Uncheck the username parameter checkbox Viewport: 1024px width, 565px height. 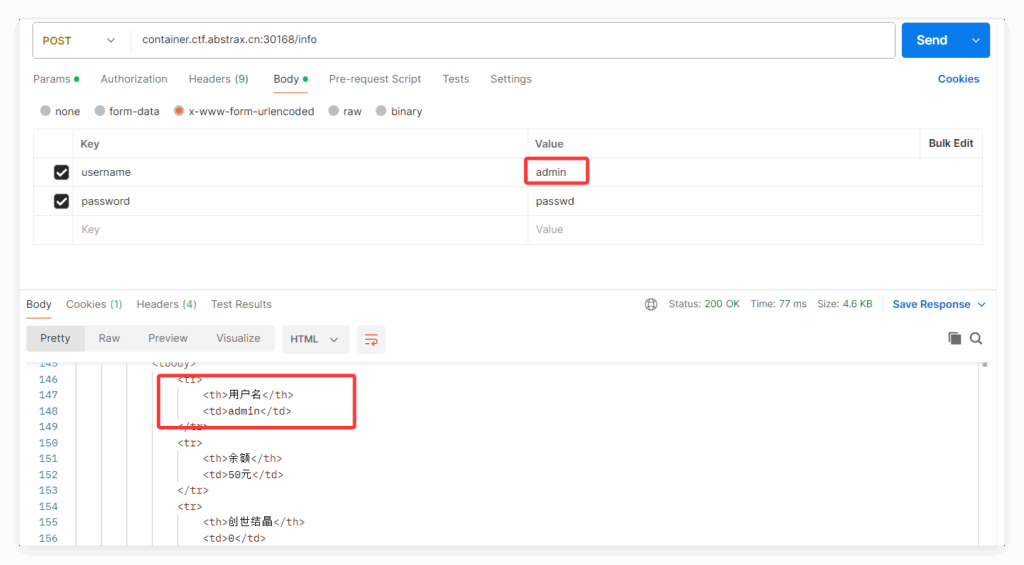pos(61,172)
